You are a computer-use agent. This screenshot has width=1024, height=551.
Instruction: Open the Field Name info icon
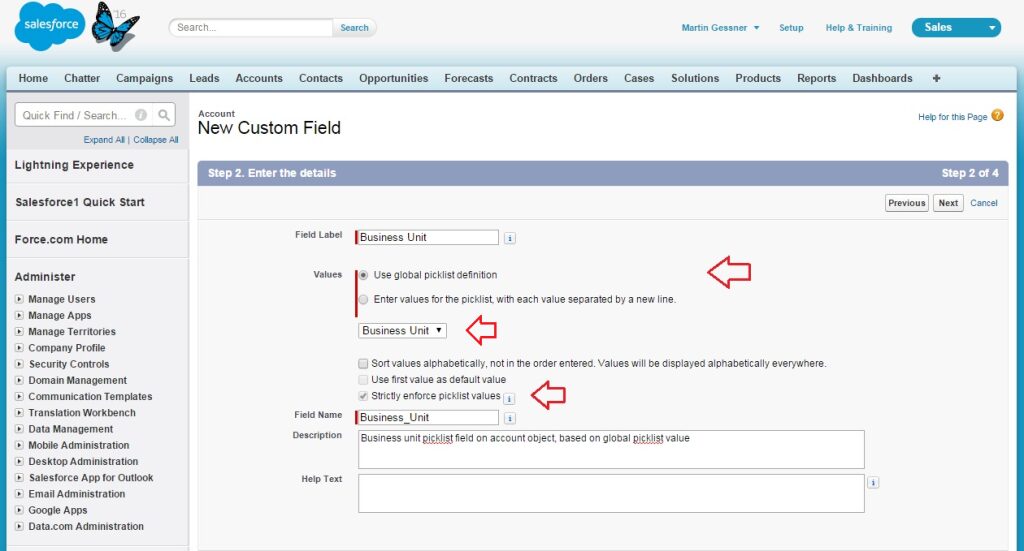tap(510, 418)
